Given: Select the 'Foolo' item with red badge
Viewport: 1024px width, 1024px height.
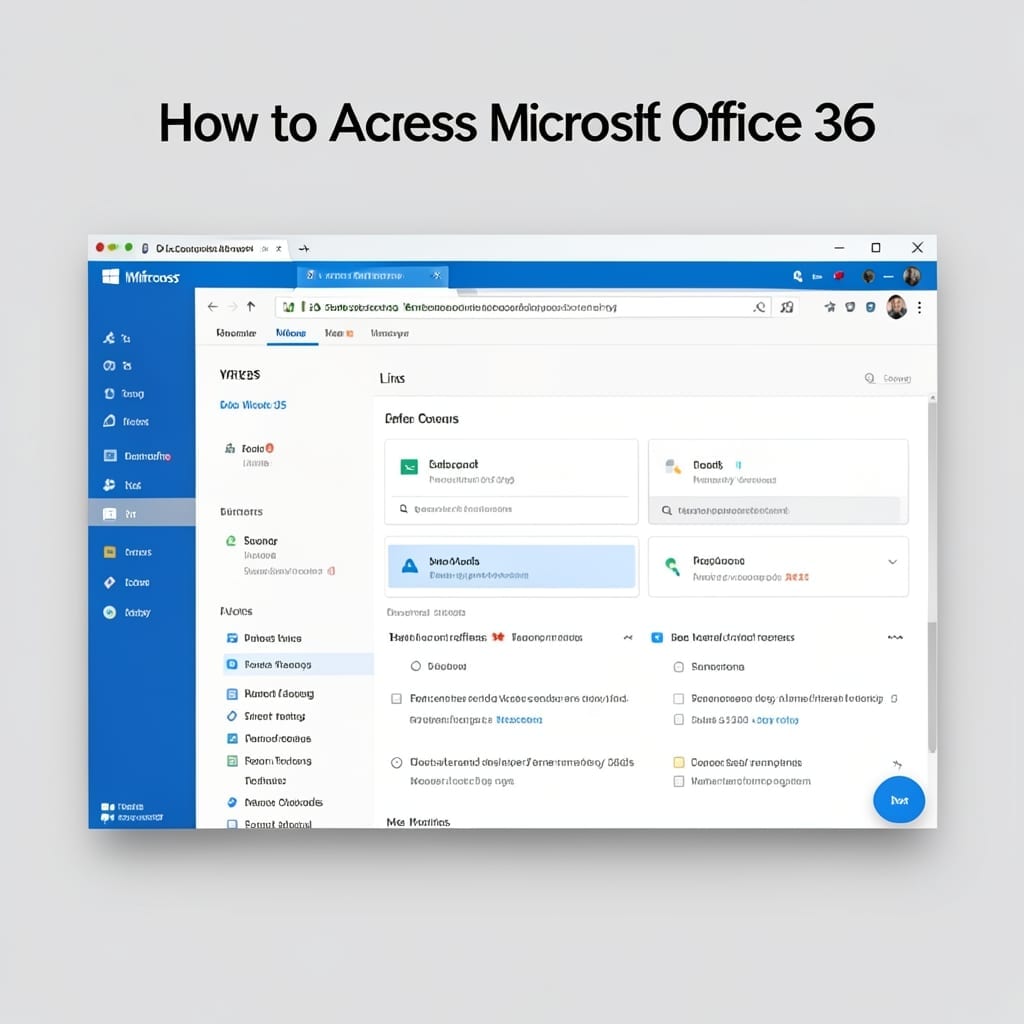Looking at the screenshot, I should click(249, 449).
